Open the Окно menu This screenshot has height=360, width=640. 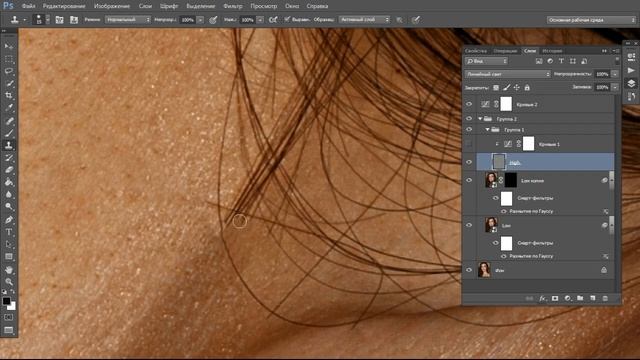tap(292, 6)
